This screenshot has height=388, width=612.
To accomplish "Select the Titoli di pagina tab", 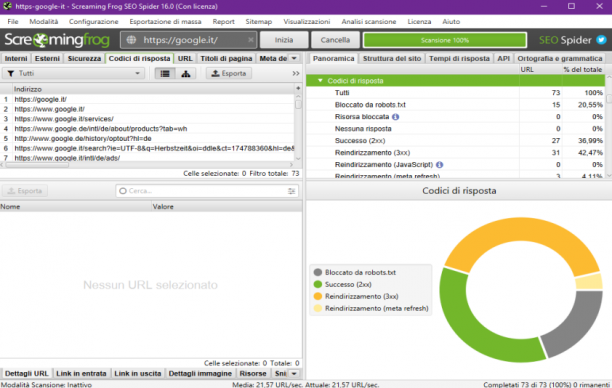I will (226, 59).
